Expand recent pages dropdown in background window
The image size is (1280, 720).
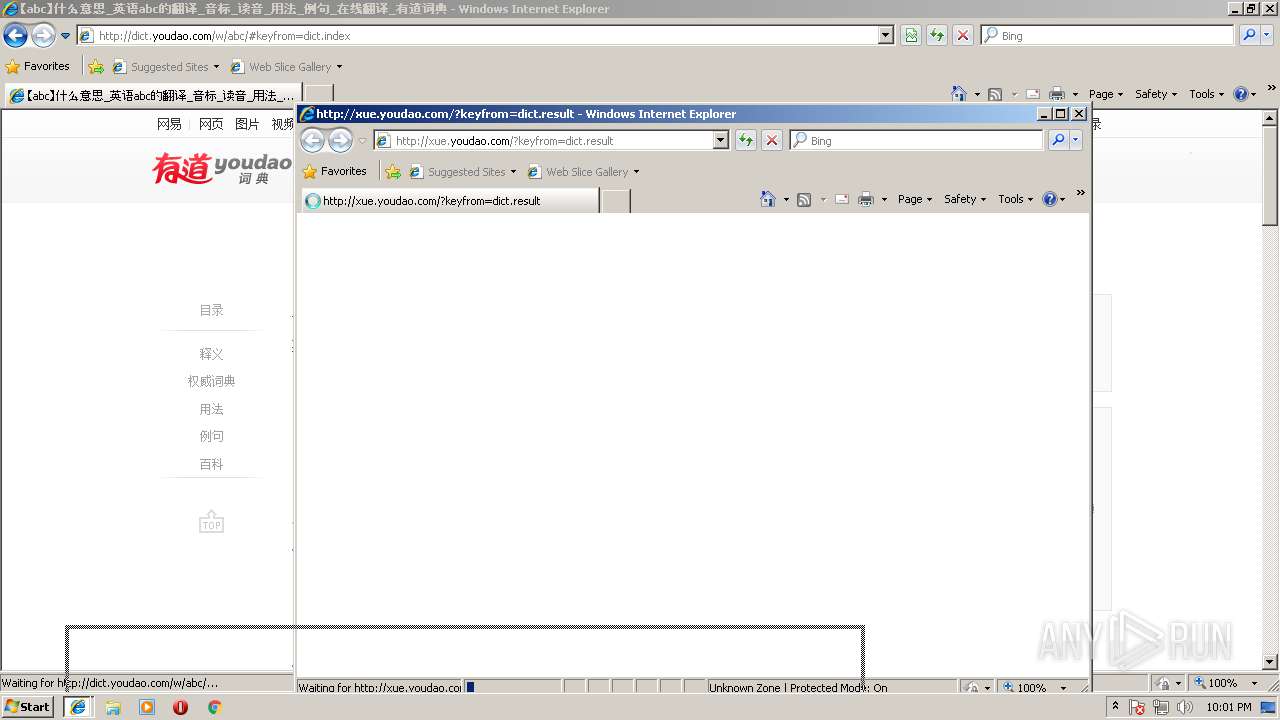tap(65, 36)
